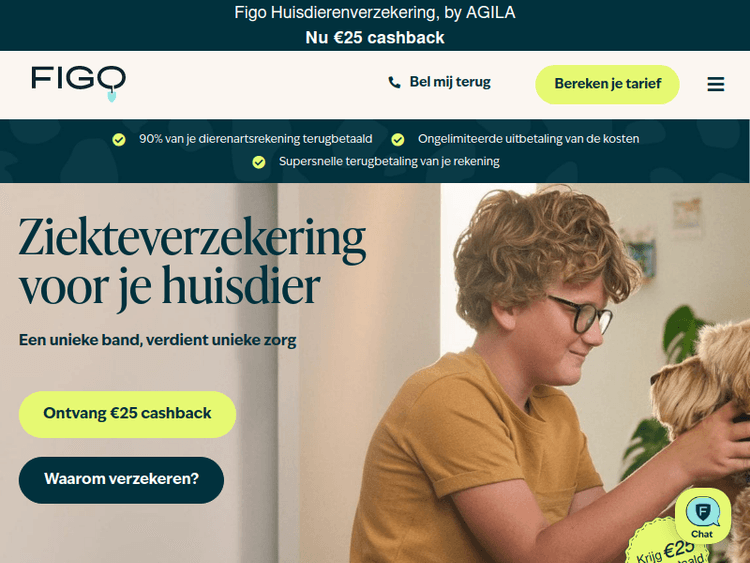This screenshot has height=563, width=750.
Task: Open the hamburger menu icon
Action: [716, 84]
